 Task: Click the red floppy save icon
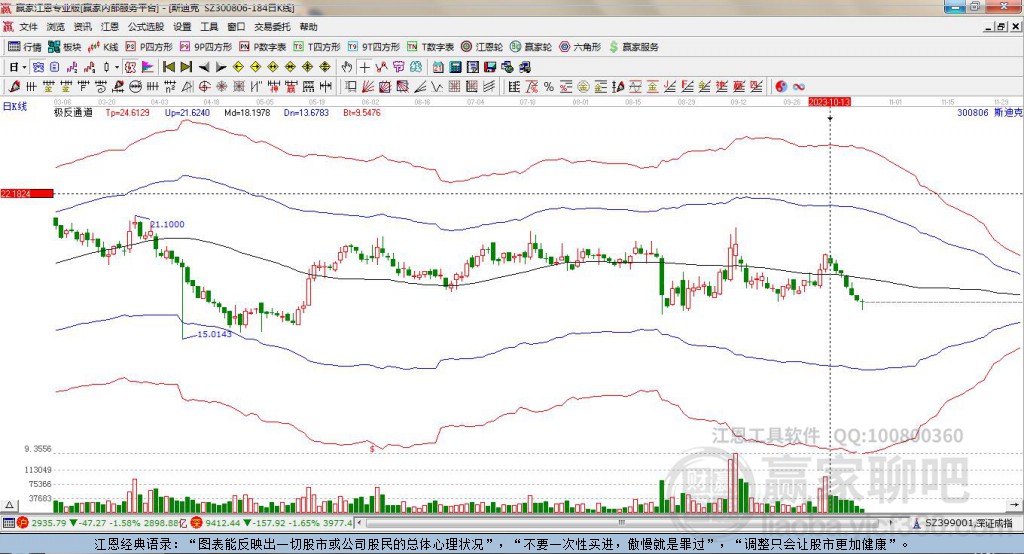[490, 67]
